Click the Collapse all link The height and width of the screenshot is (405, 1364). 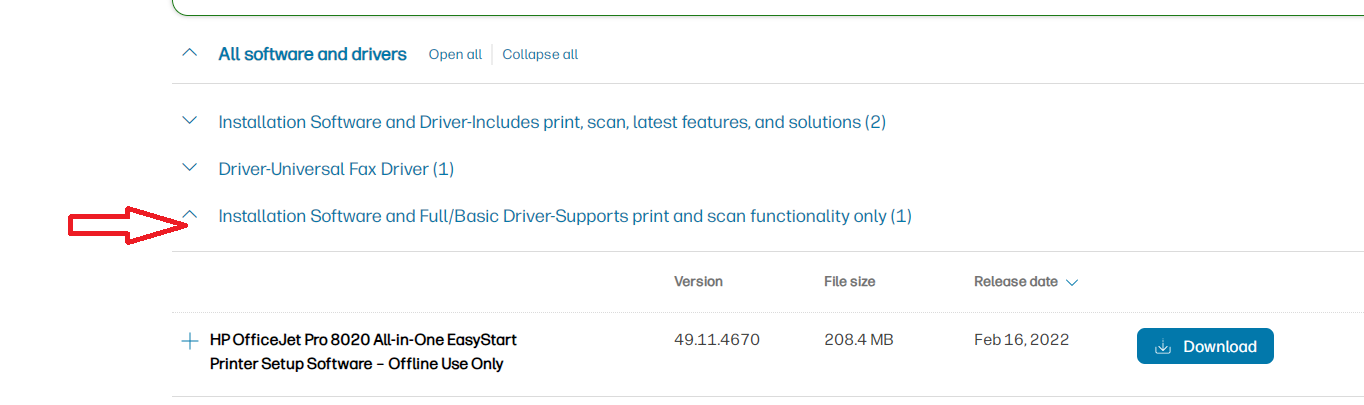coord(540,55)
